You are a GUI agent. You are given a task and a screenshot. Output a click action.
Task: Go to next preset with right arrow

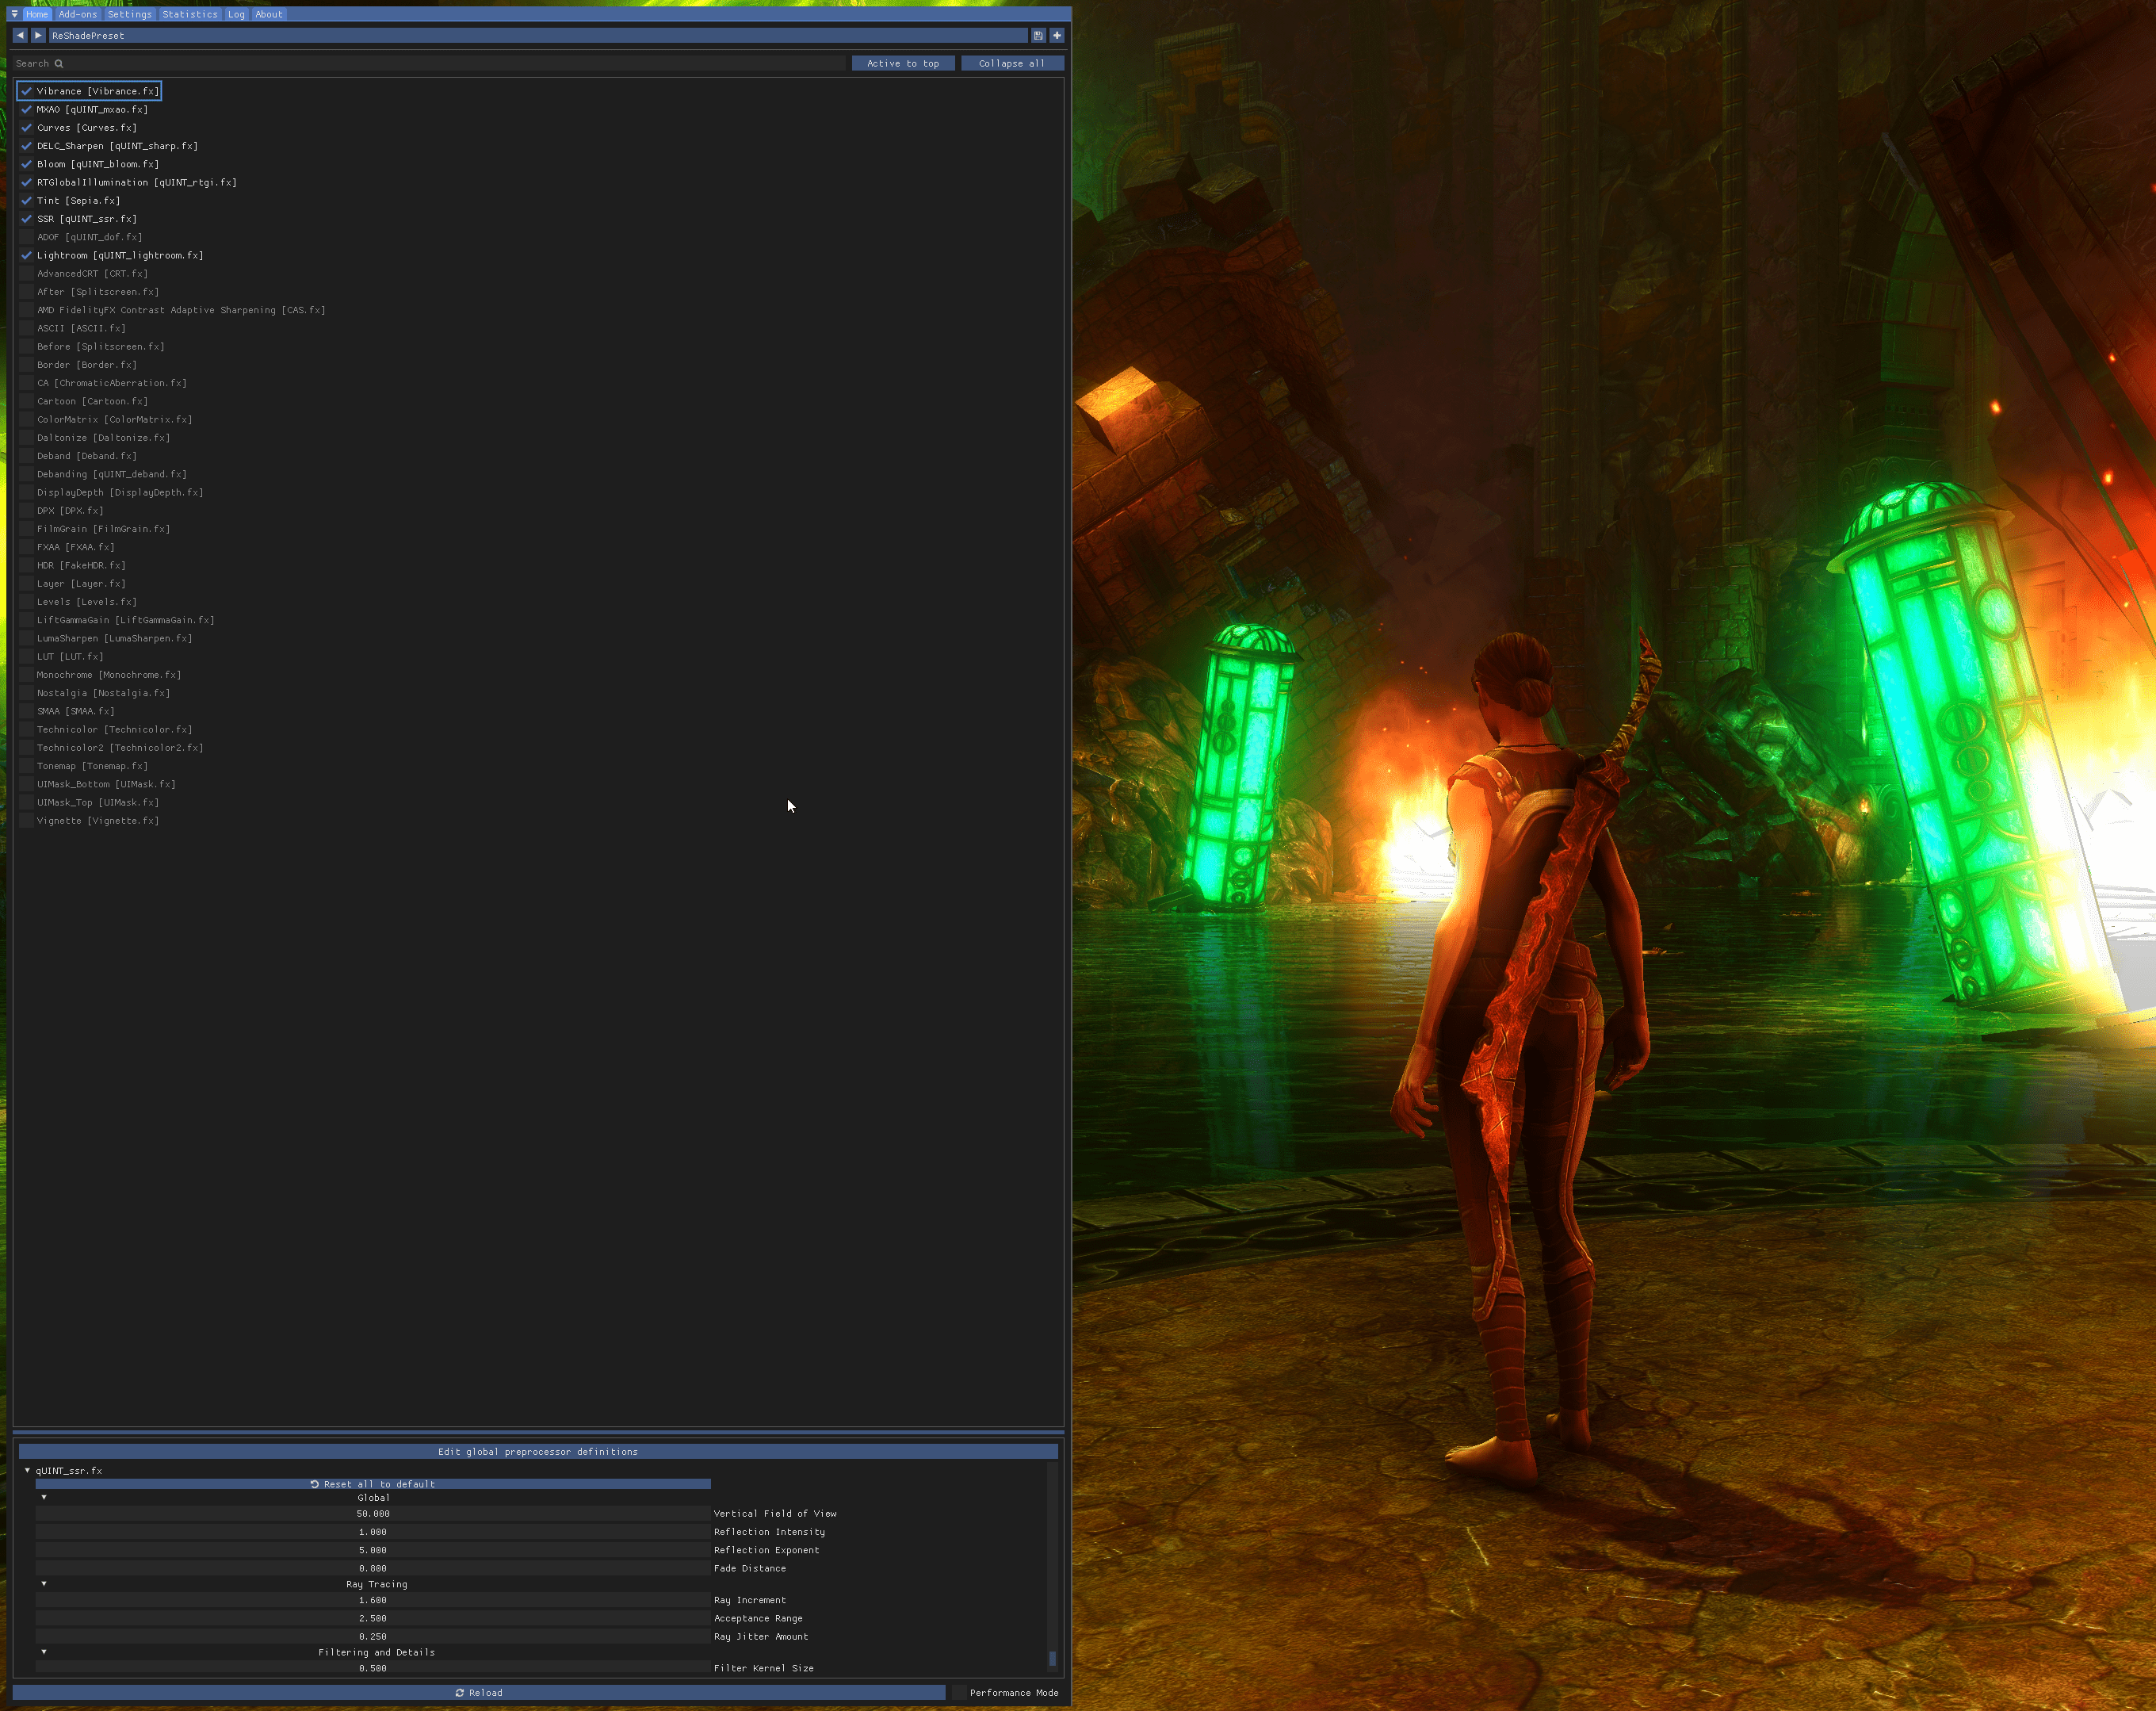pyautogui.click(x=38, y=35)
